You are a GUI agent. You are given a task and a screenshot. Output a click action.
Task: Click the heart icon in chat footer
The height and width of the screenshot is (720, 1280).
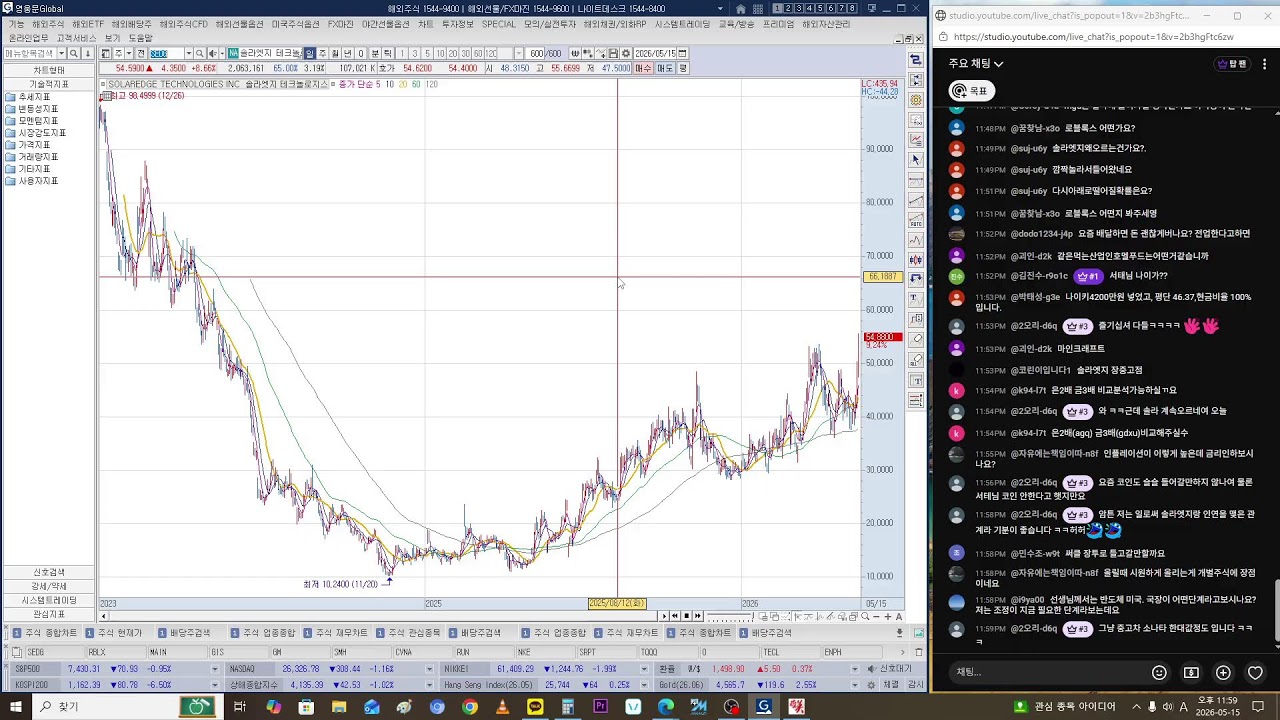tap(1255, 672)
